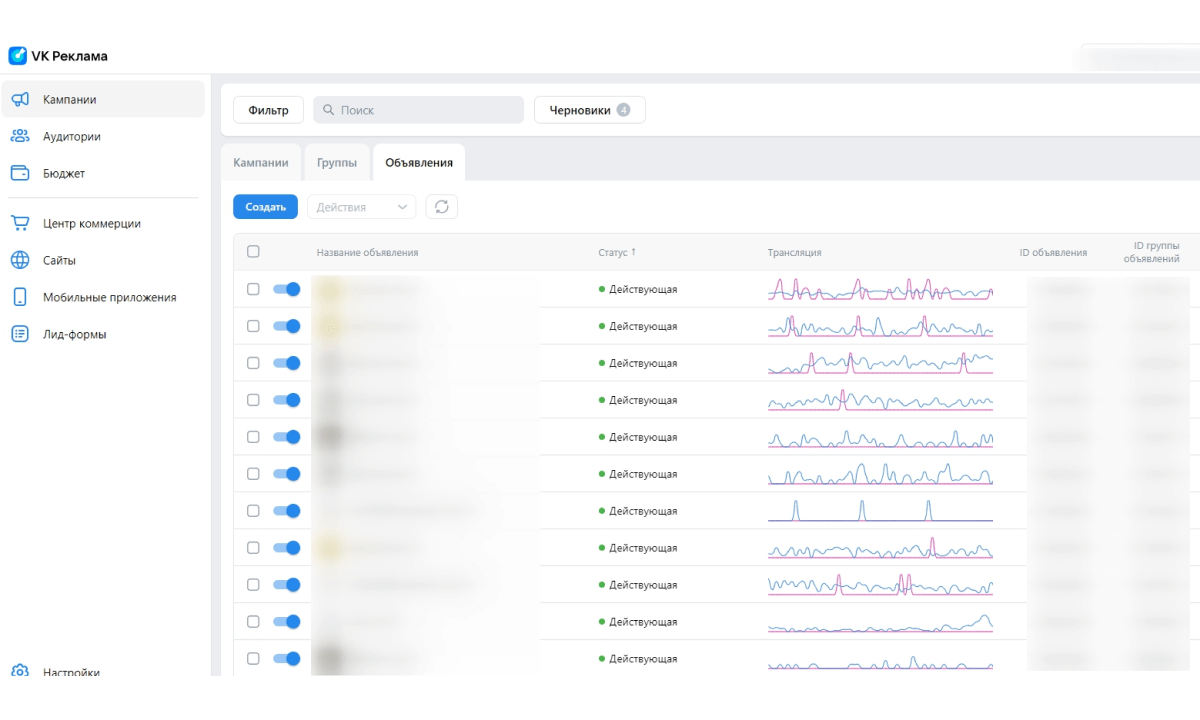1200x720 pixels.
Task: Select the row whose chart has three isolated spikes
Action: (253, 511)
